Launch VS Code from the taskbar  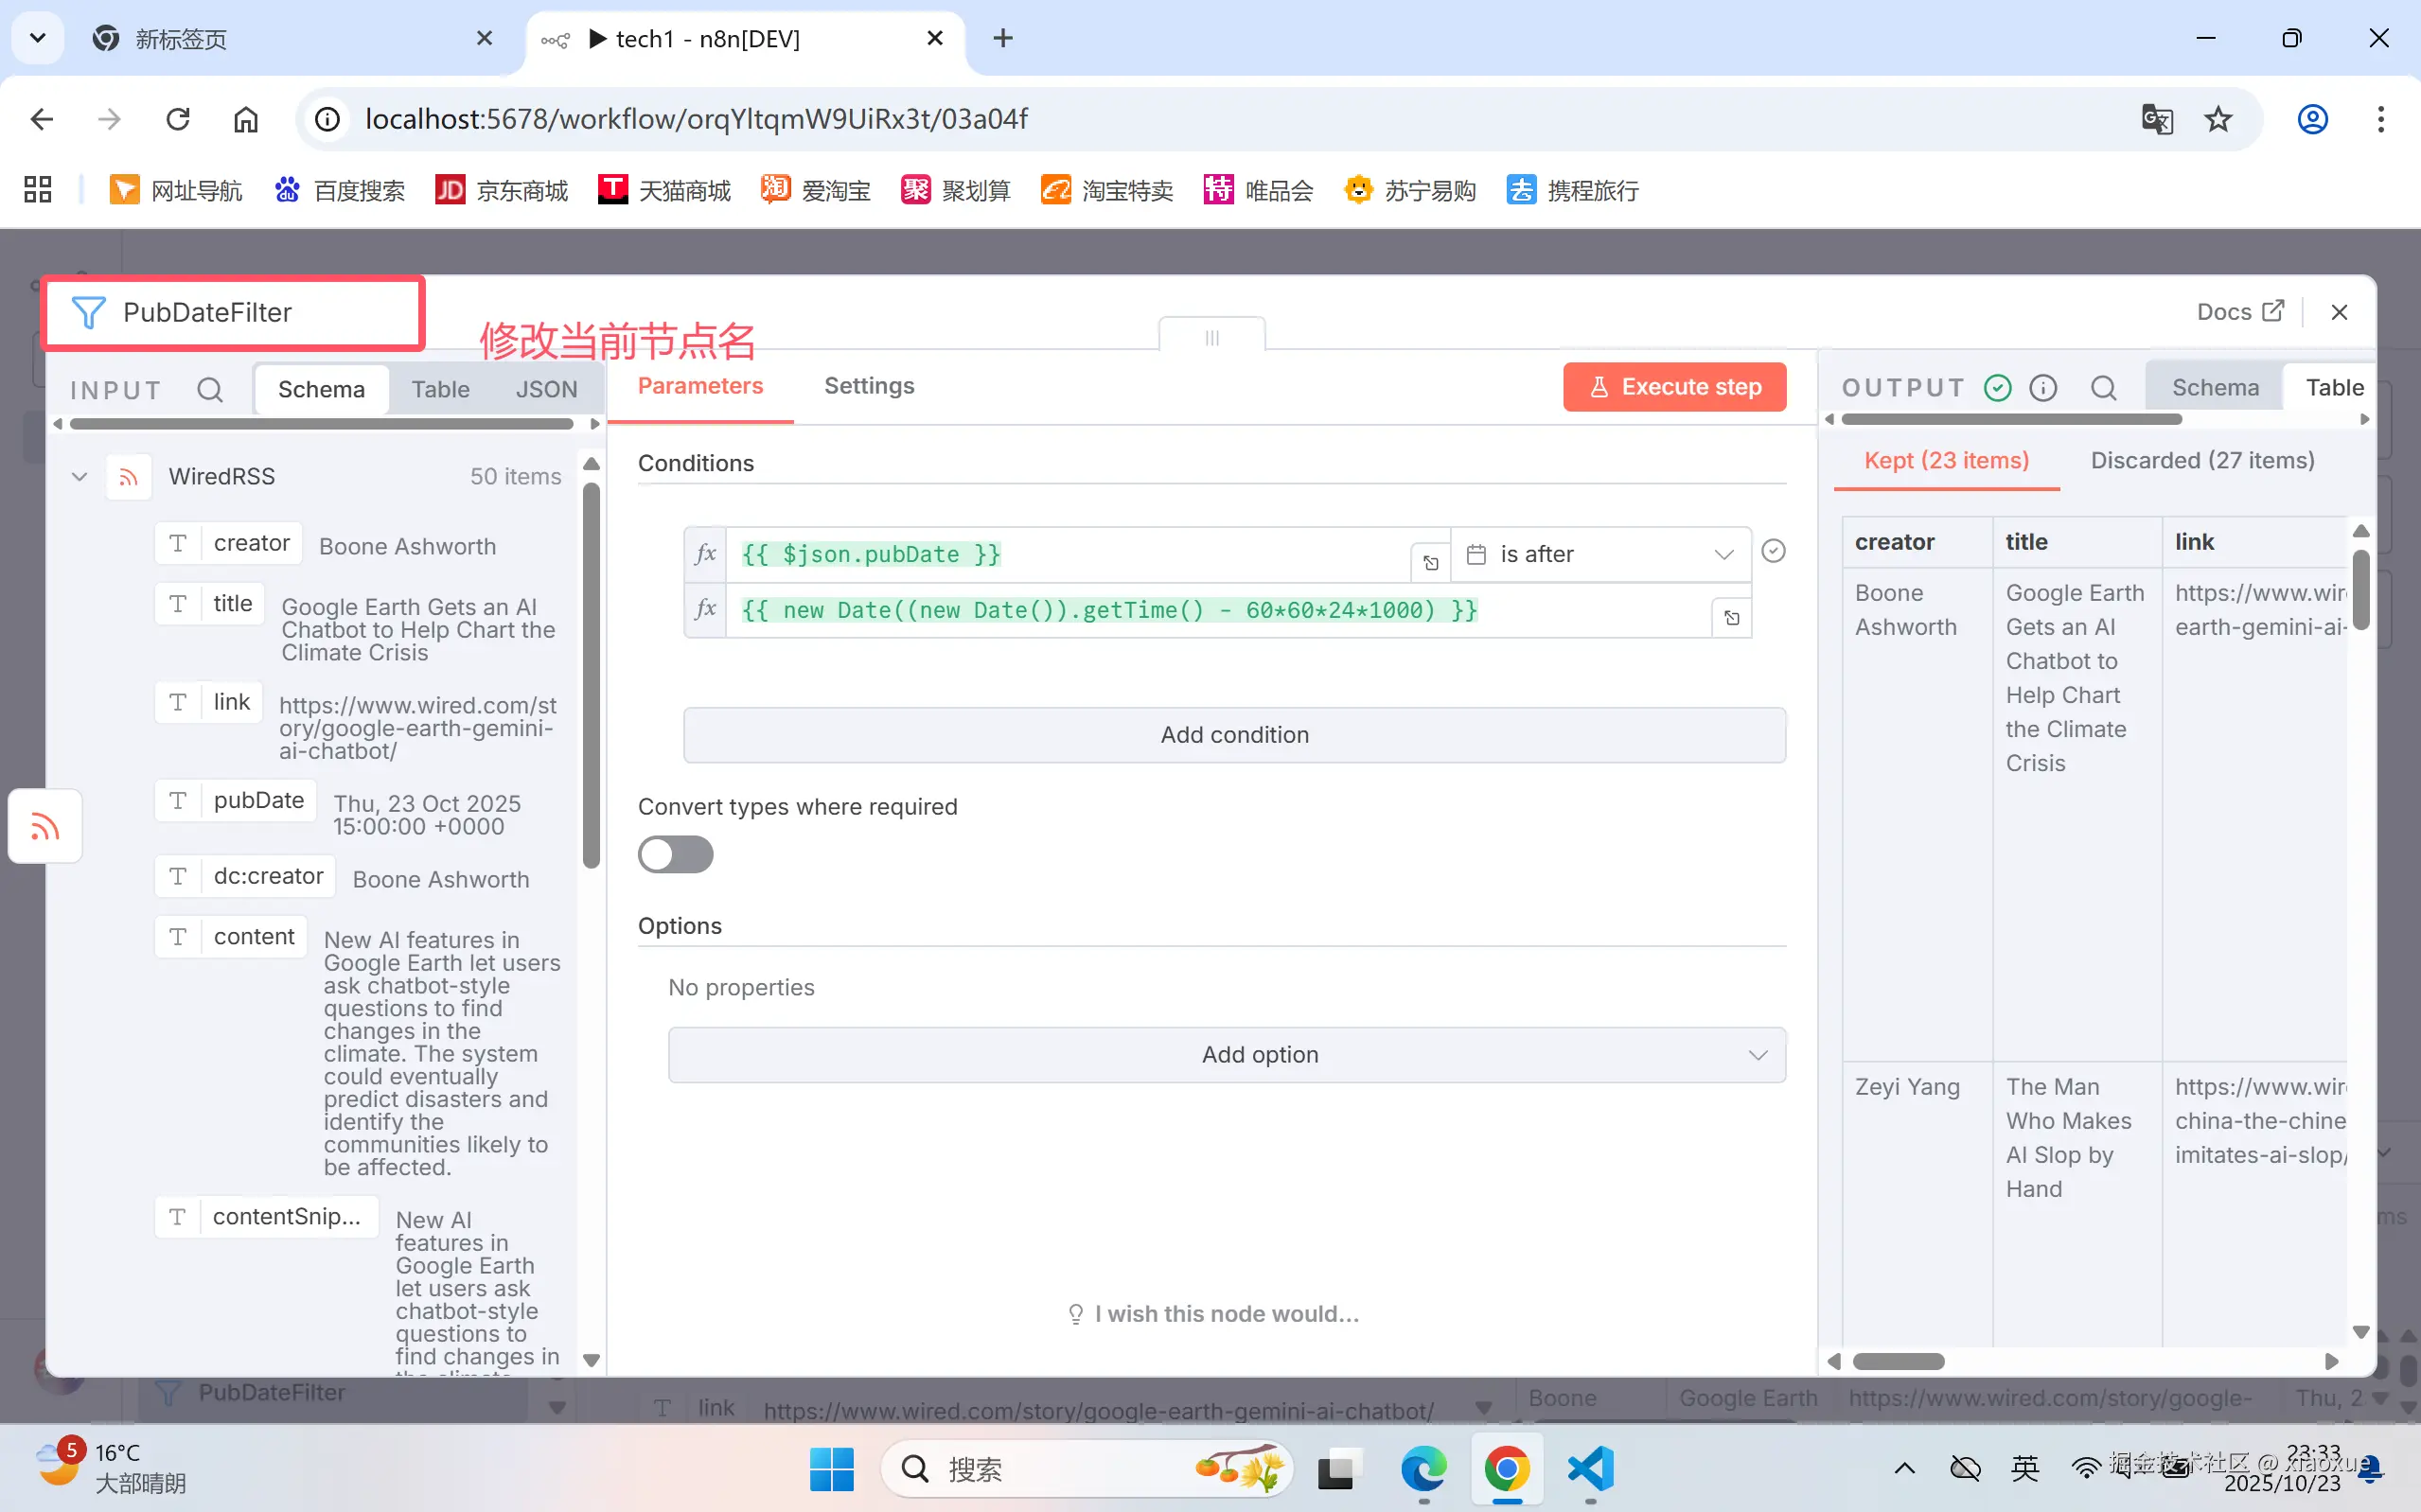coord(1589,1470)
